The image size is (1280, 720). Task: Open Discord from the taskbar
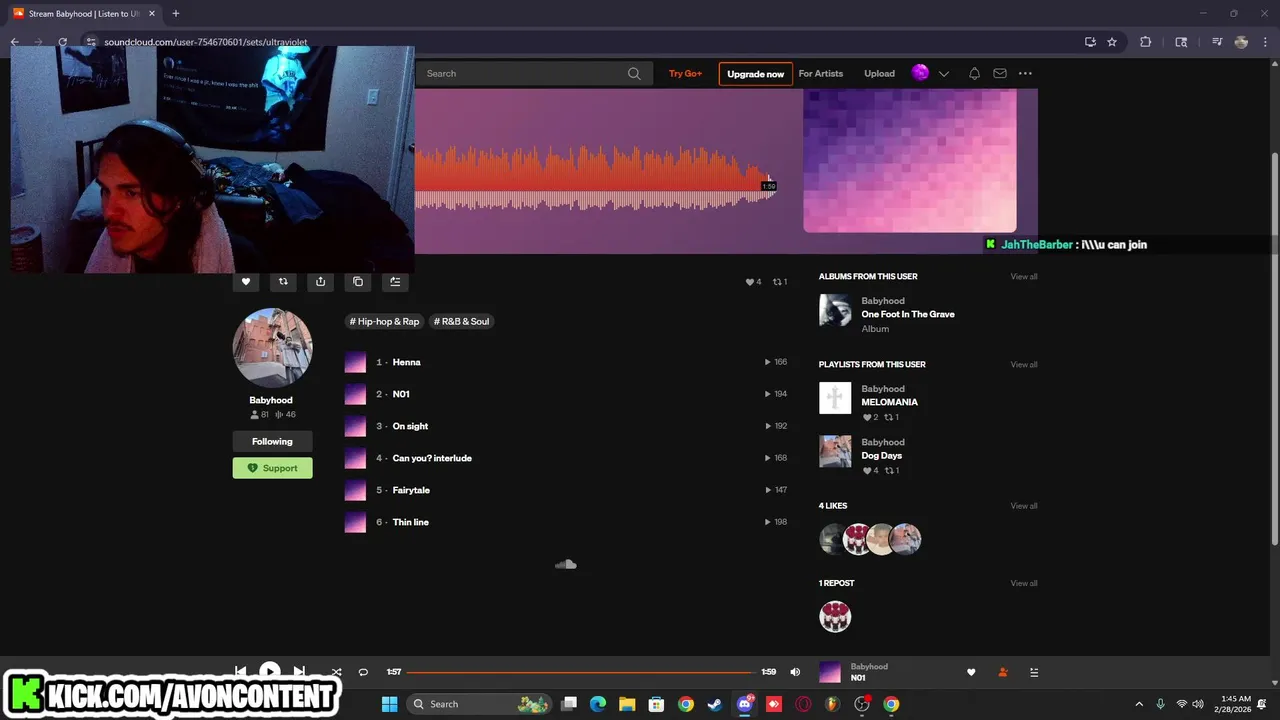pos(744,704)
